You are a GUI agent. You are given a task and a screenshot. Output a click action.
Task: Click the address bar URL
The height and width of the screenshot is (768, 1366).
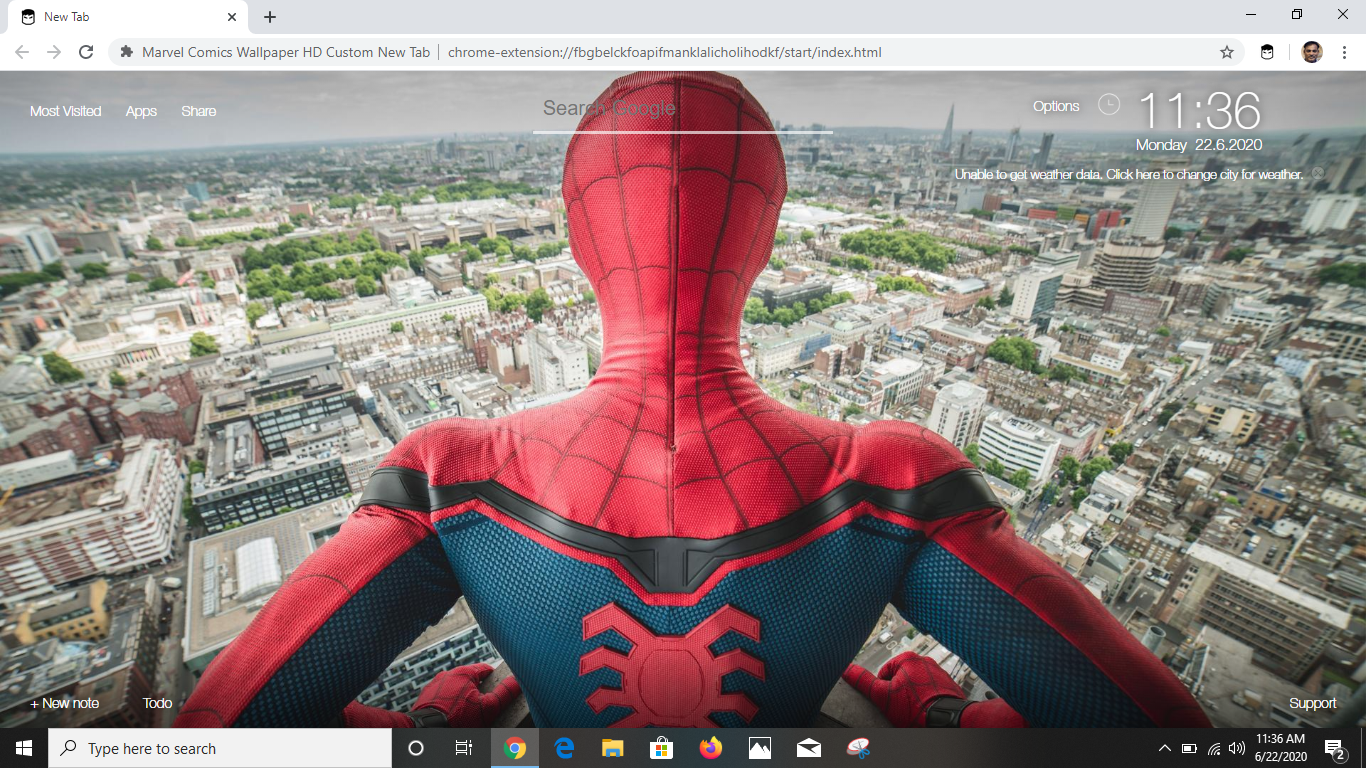tap(665, 52)
